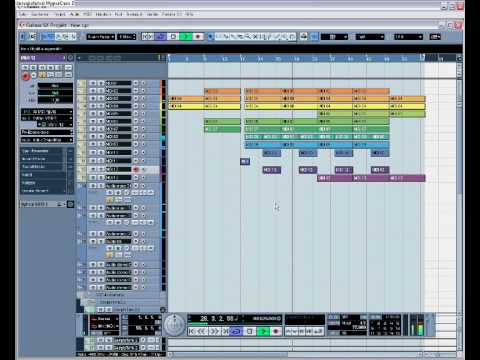Screen dimensions: 480x360
Task: Expand the Track Parameters Inspector section
Action: pos(42,151)
